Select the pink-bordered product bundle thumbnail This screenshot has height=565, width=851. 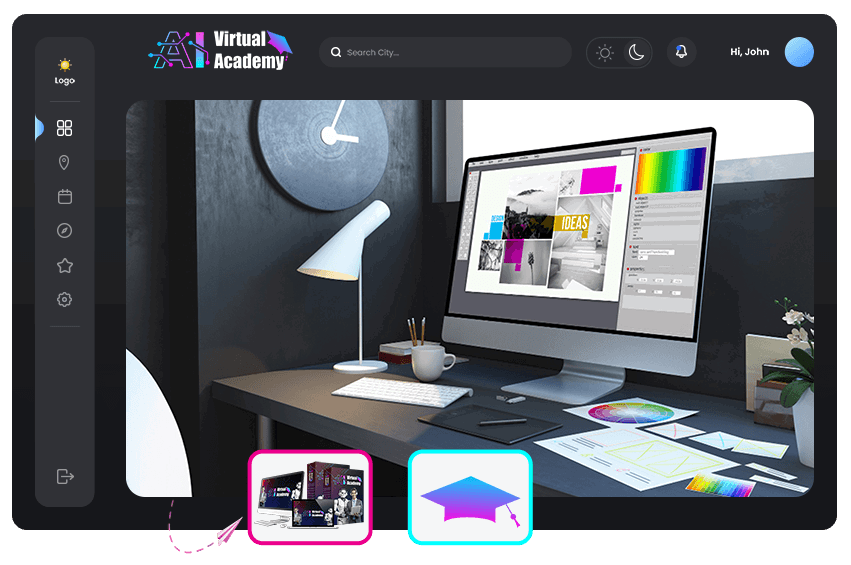tap(310, 497)
